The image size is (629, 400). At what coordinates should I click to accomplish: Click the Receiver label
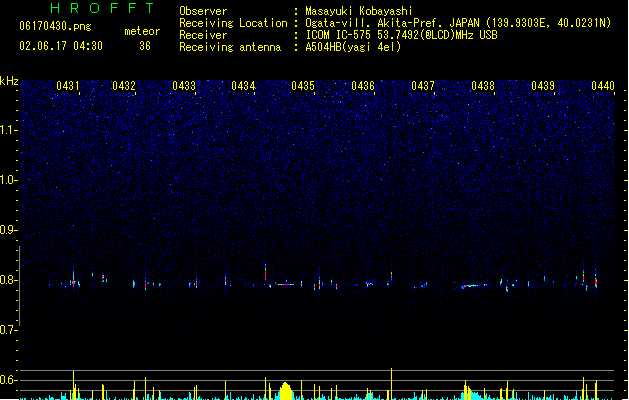(203, 35)
